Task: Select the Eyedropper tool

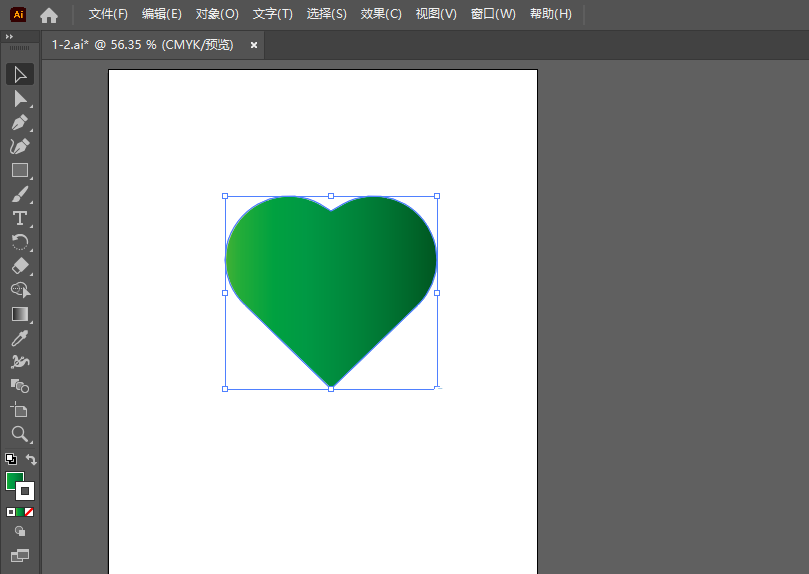Action: 19,338
